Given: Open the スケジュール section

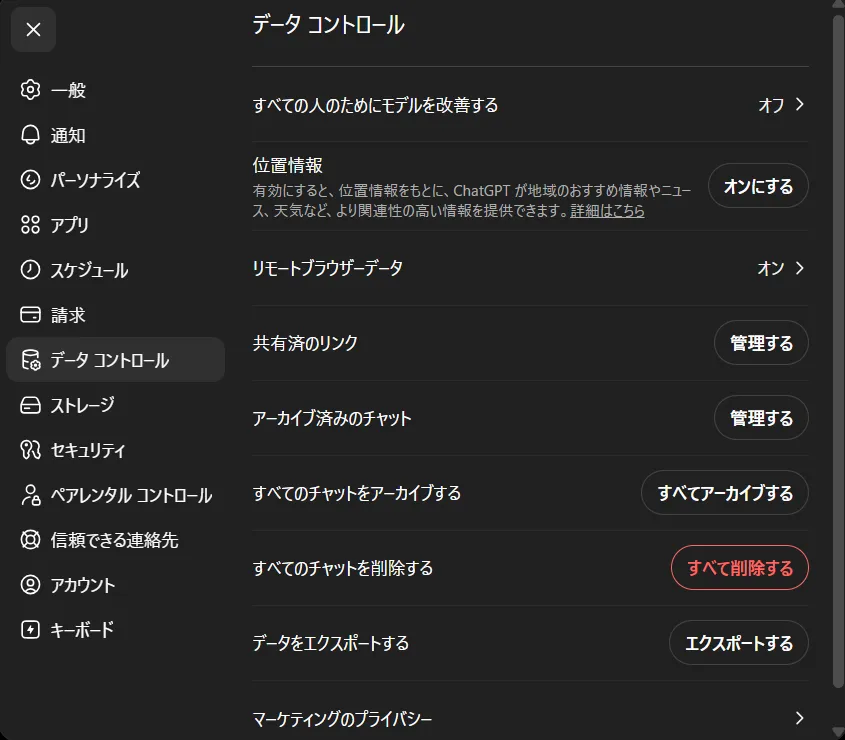Looking at the screenshot, I should click(115, 269).
